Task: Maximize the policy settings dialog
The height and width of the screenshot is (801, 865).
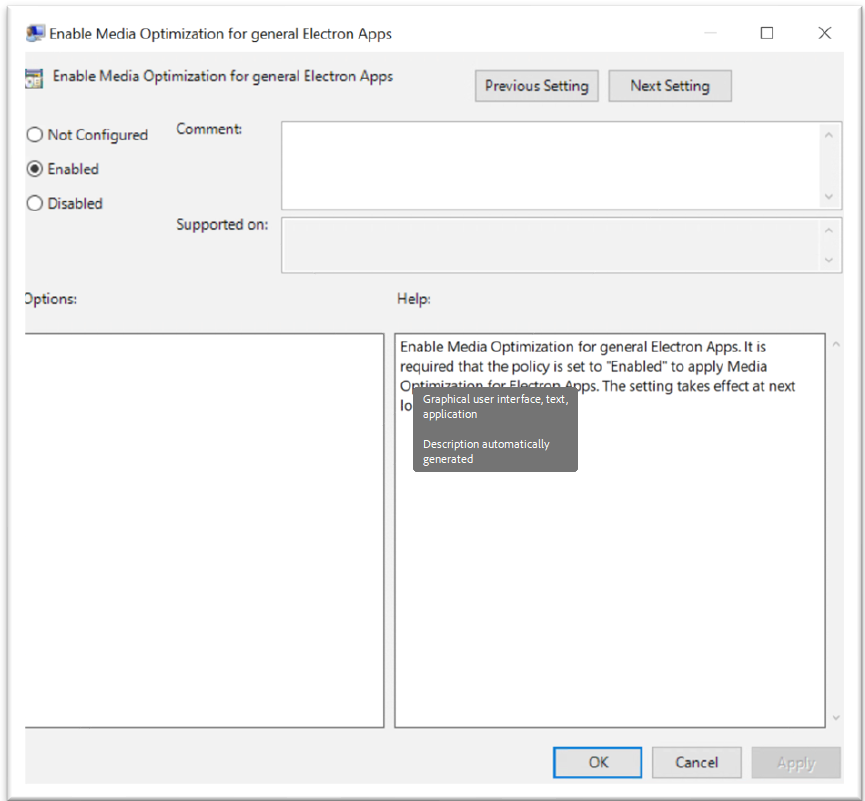Action: coord(767,33)
